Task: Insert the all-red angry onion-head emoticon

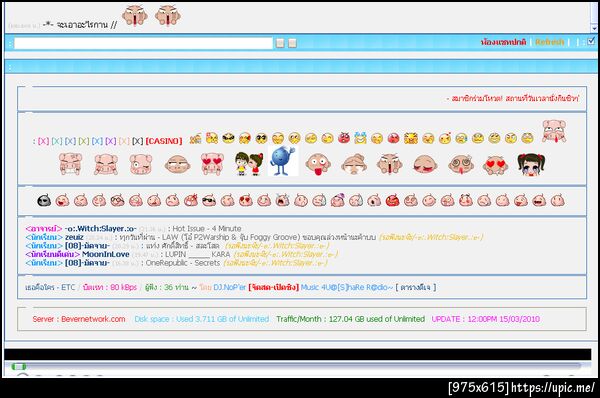Action: tap(392, 200)
